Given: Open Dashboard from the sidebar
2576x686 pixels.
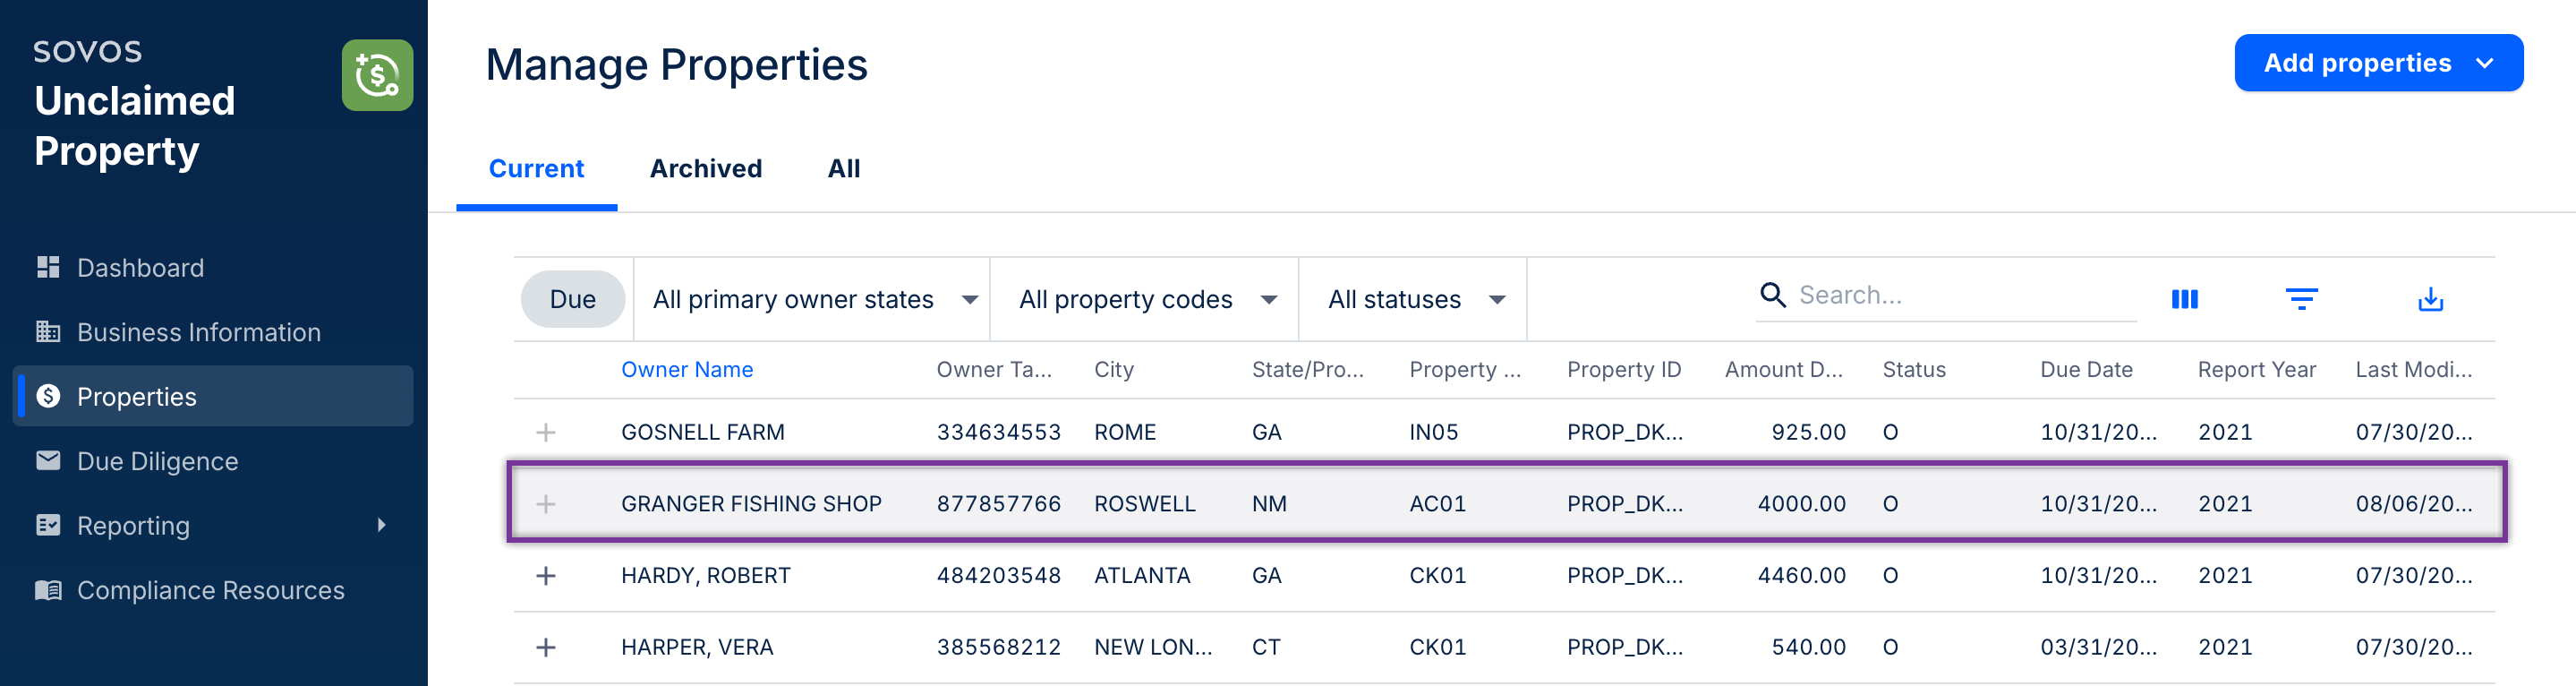Looking at the screenshot, I should tap(140, 268).
